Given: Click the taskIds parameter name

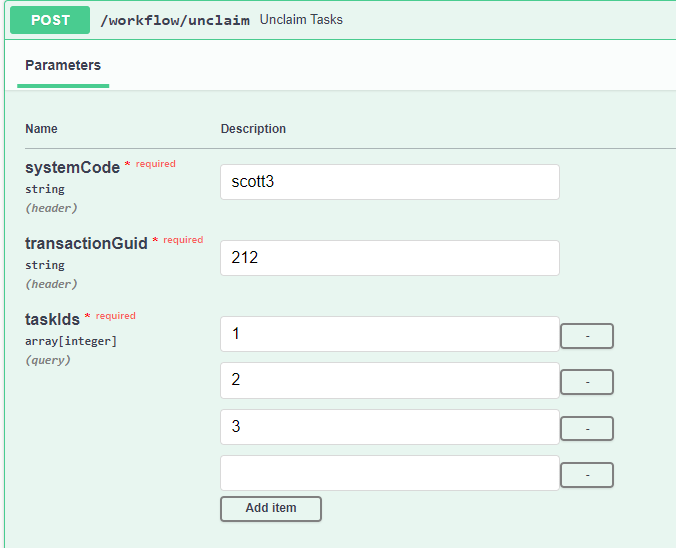Looking at the screenshot, I should coord(52,319).
